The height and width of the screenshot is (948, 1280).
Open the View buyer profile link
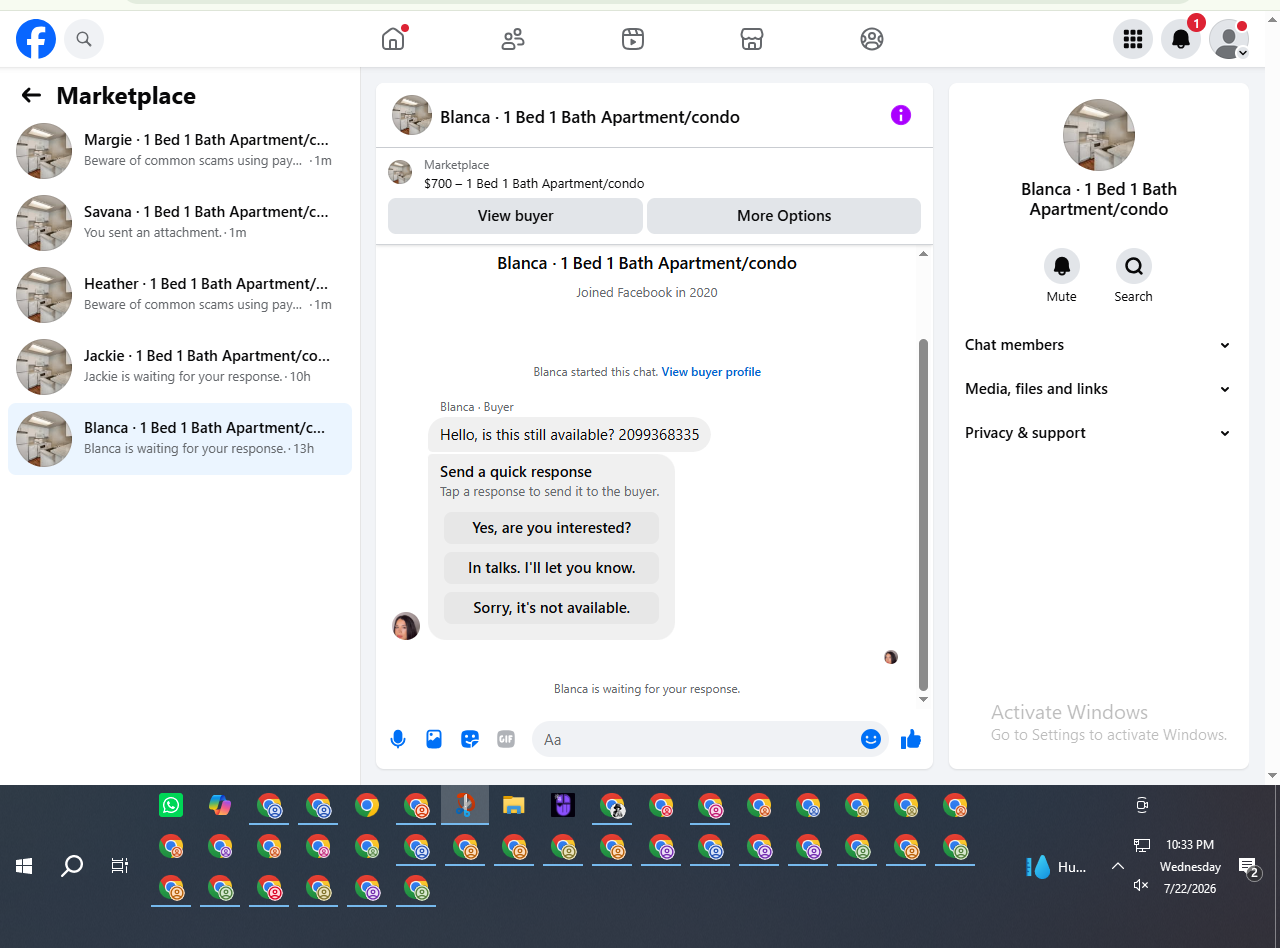[711, 372]
